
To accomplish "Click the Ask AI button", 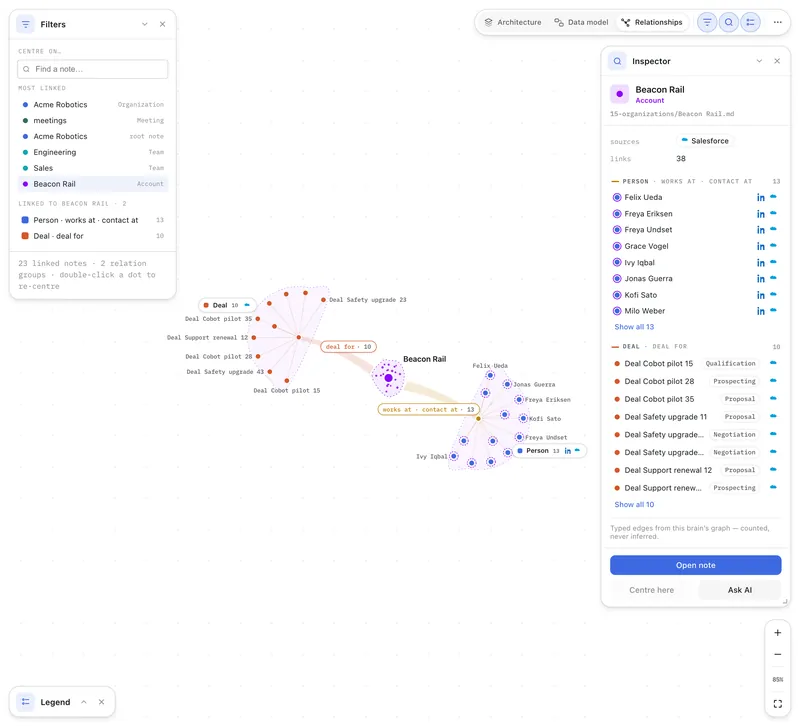I will click(x=740, y=590).
